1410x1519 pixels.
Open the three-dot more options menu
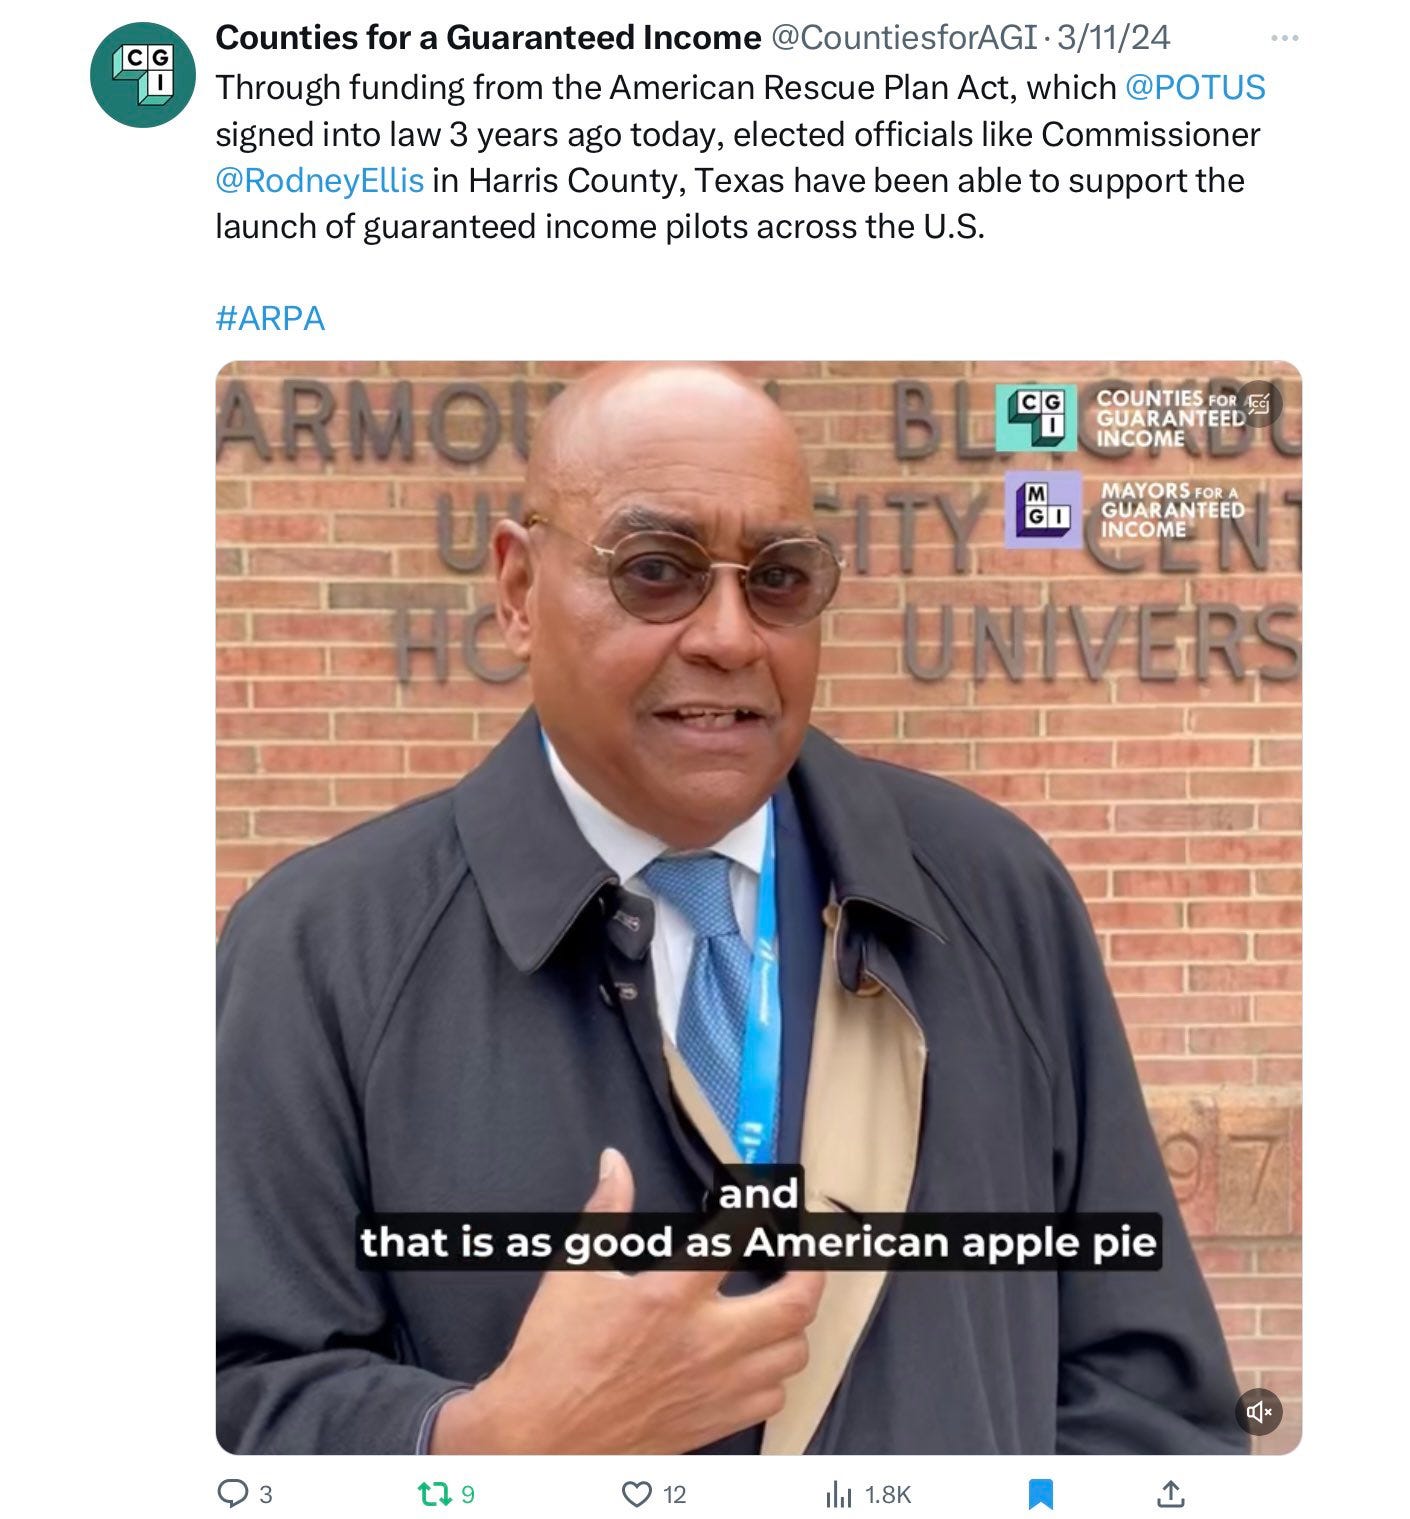point(1284,38)
